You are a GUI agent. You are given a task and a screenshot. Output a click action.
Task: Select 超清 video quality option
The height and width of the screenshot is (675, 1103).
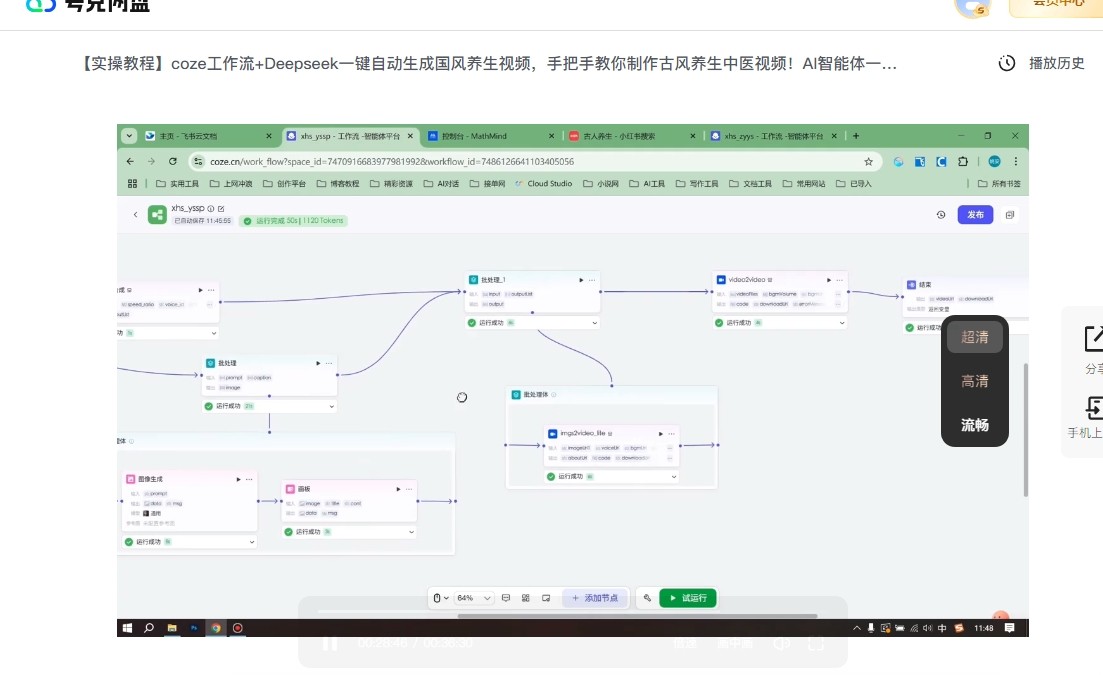(x=975, y=338)
